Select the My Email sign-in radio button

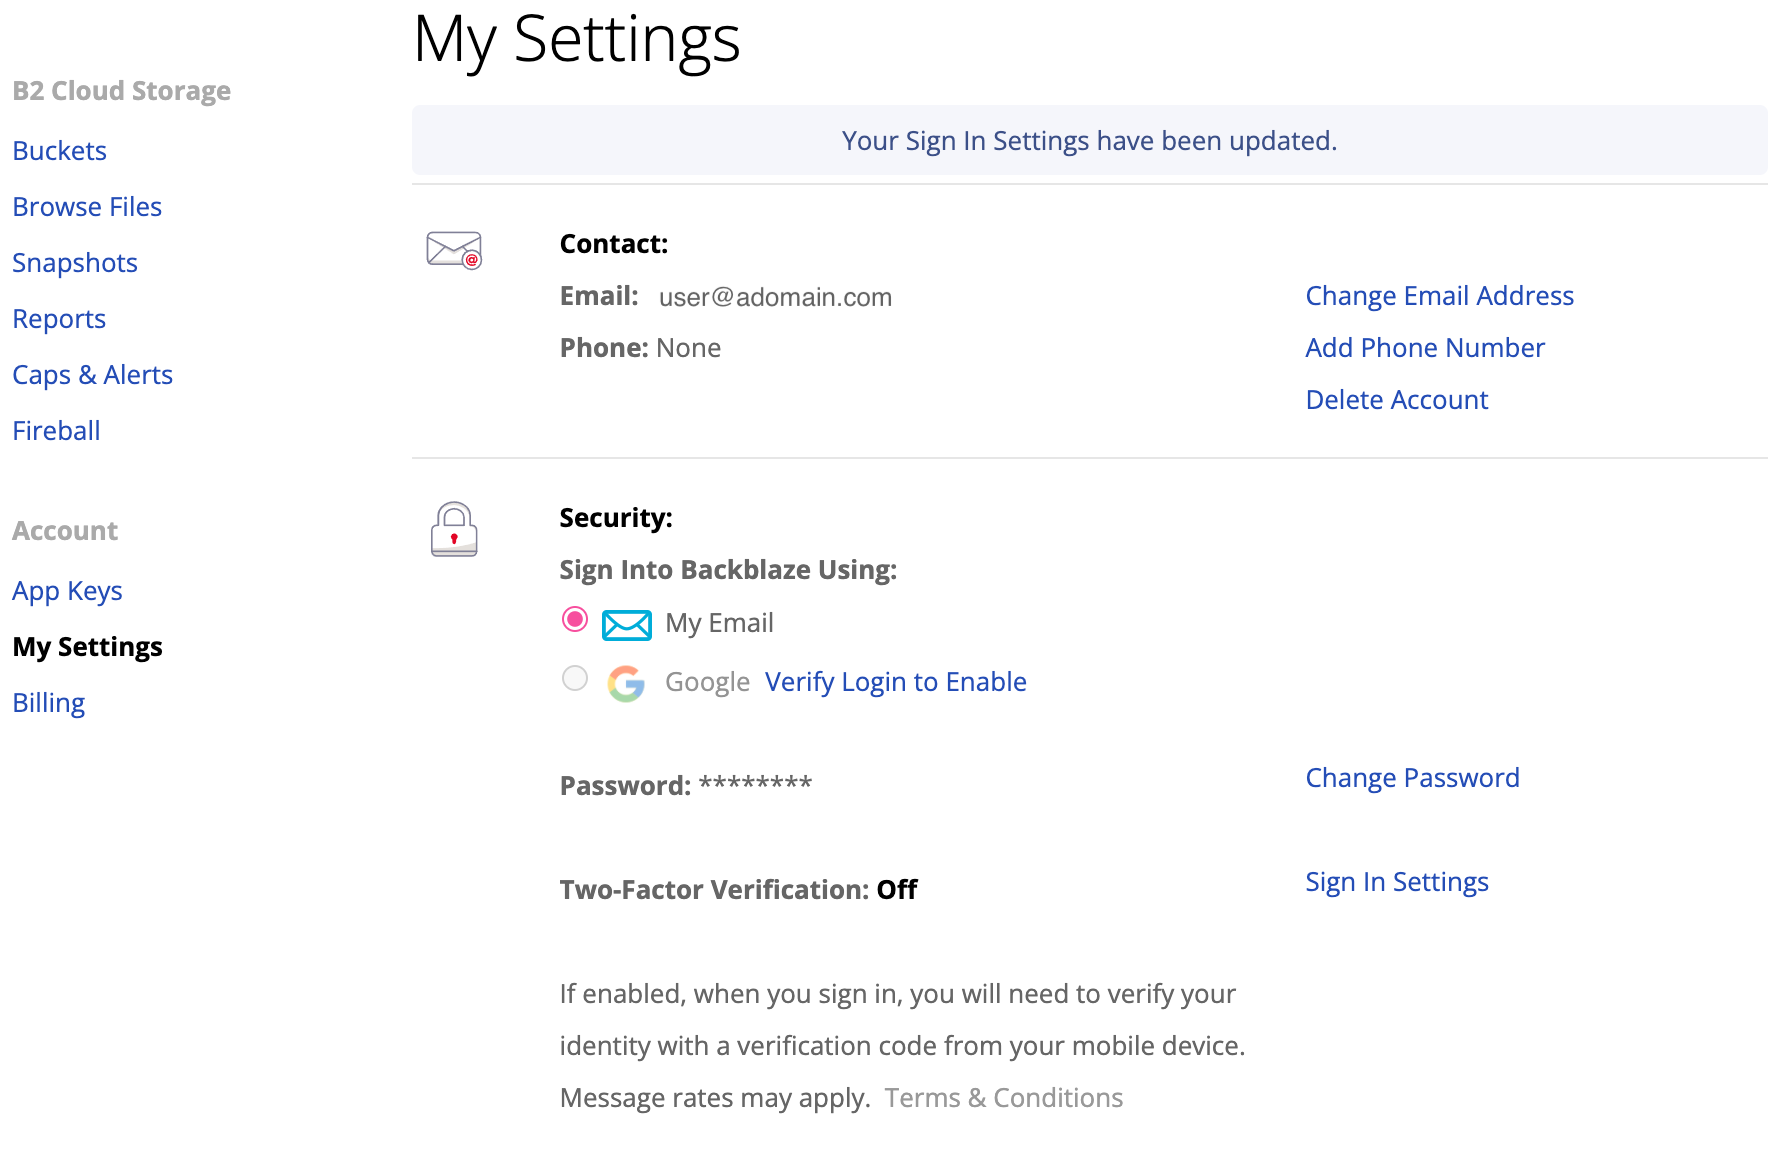575,620
